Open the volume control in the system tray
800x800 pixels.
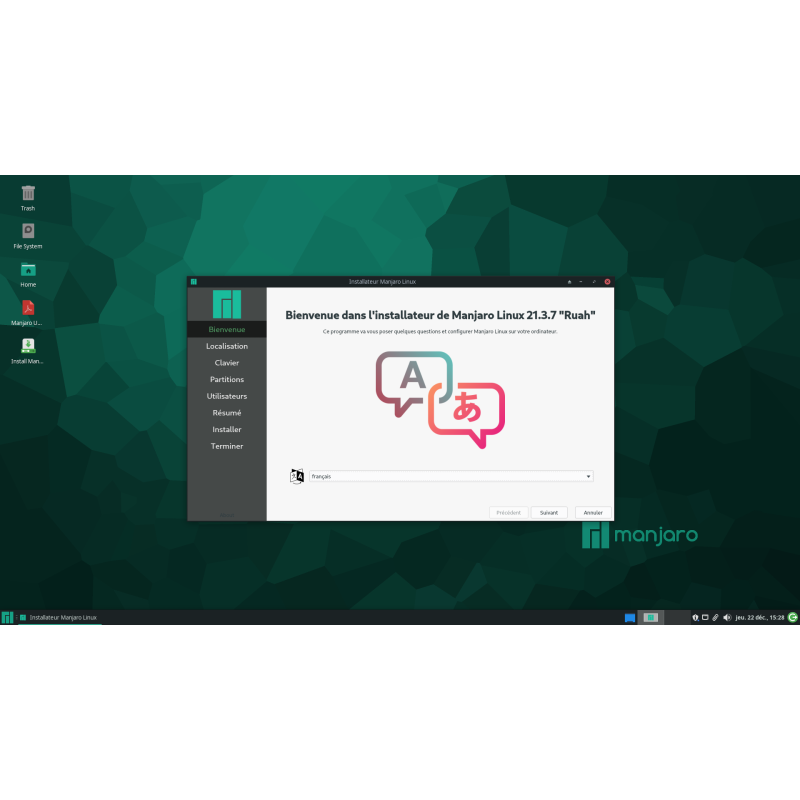pos(728,617)
